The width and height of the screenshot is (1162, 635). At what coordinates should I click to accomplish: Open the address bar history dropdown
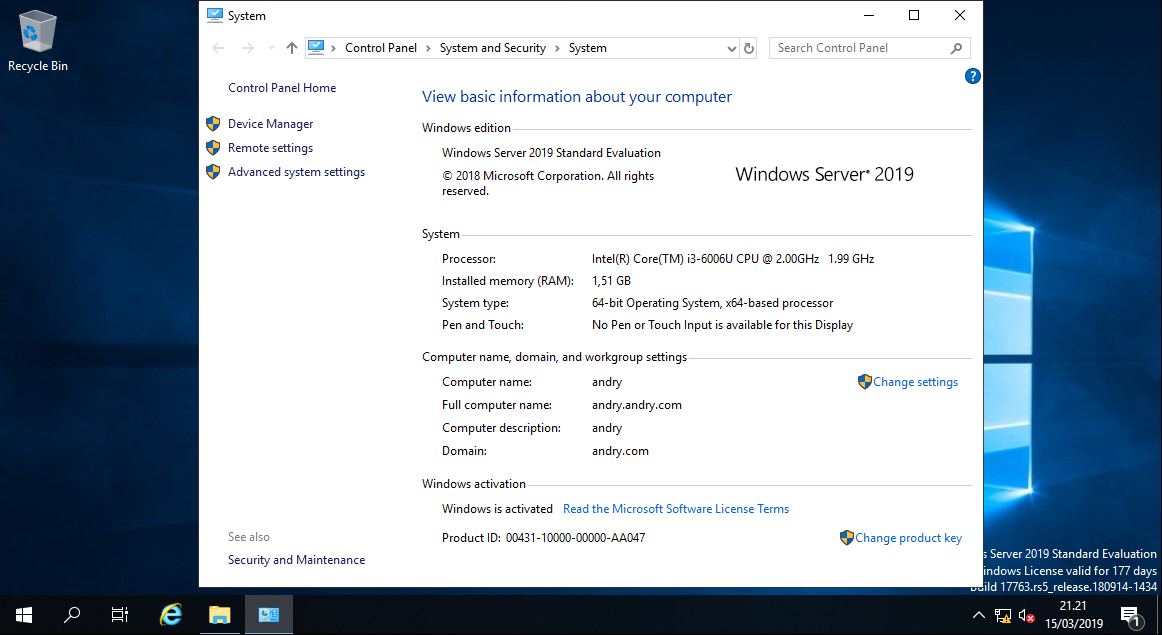pyautogui.click(x=731, y=48)
